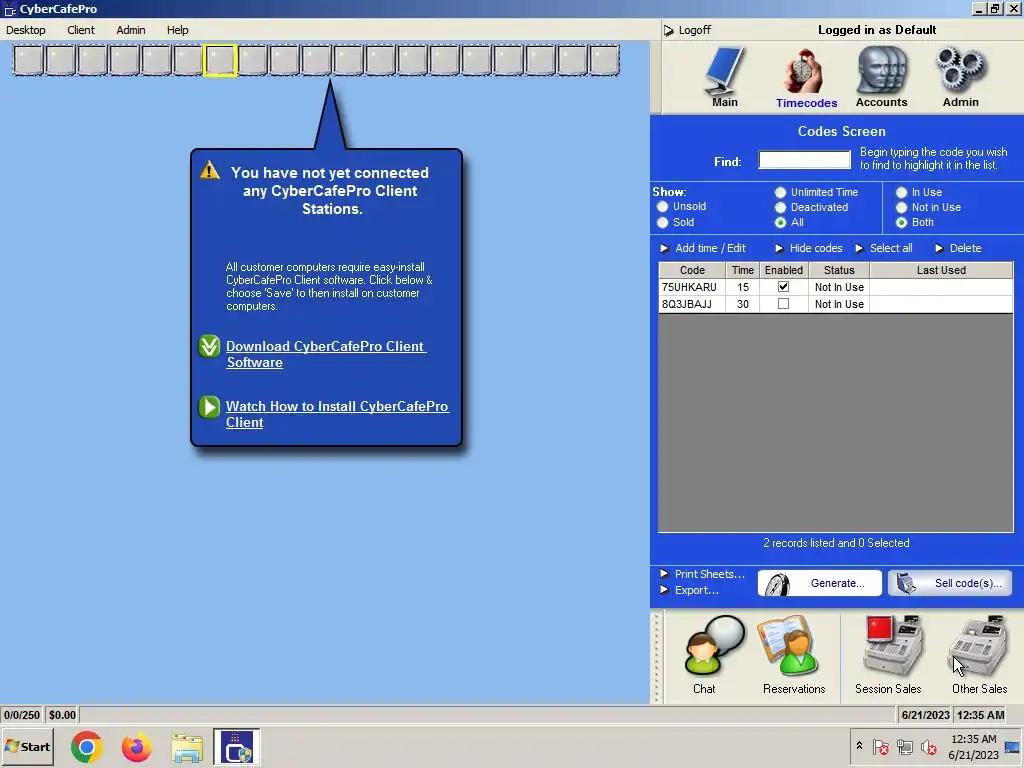
Task: Click Download CyberCafePro Client Software link
Action: [326, 355]
